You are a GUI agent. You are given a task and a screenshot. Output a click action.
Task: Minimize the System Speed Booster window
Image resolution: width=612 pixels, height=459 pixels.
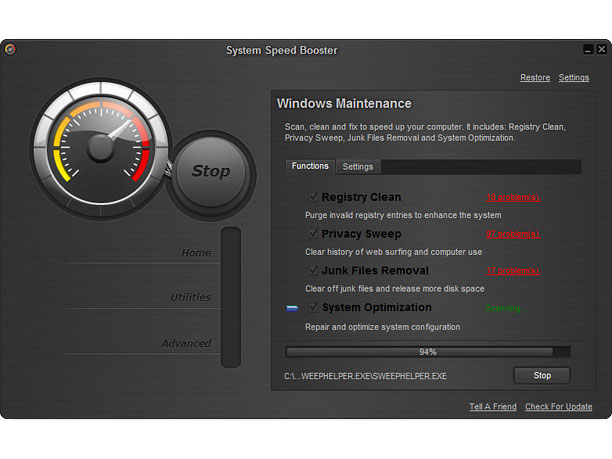pos(588,50)
